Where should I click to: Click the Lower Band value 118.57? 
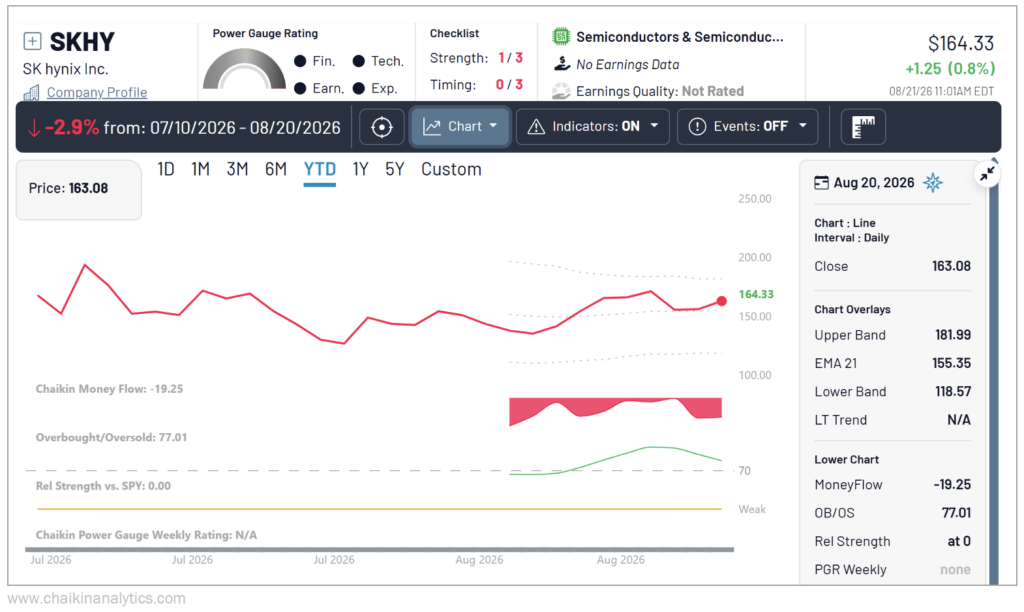tap(953, 392)
